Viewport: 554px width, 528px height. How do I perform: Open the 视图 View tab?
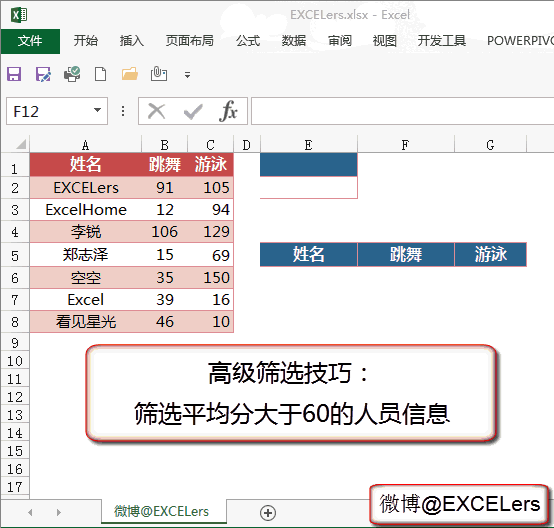point(385,41)
